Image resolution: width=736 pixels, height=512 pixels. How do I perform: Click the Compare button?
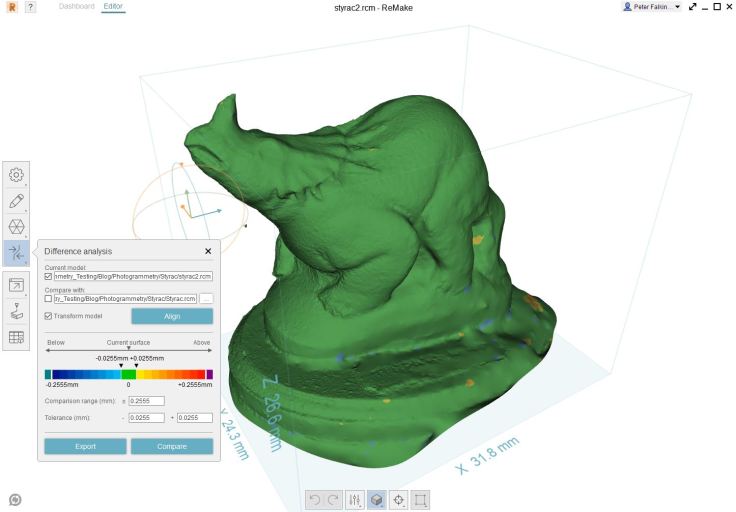coord(171,446)
